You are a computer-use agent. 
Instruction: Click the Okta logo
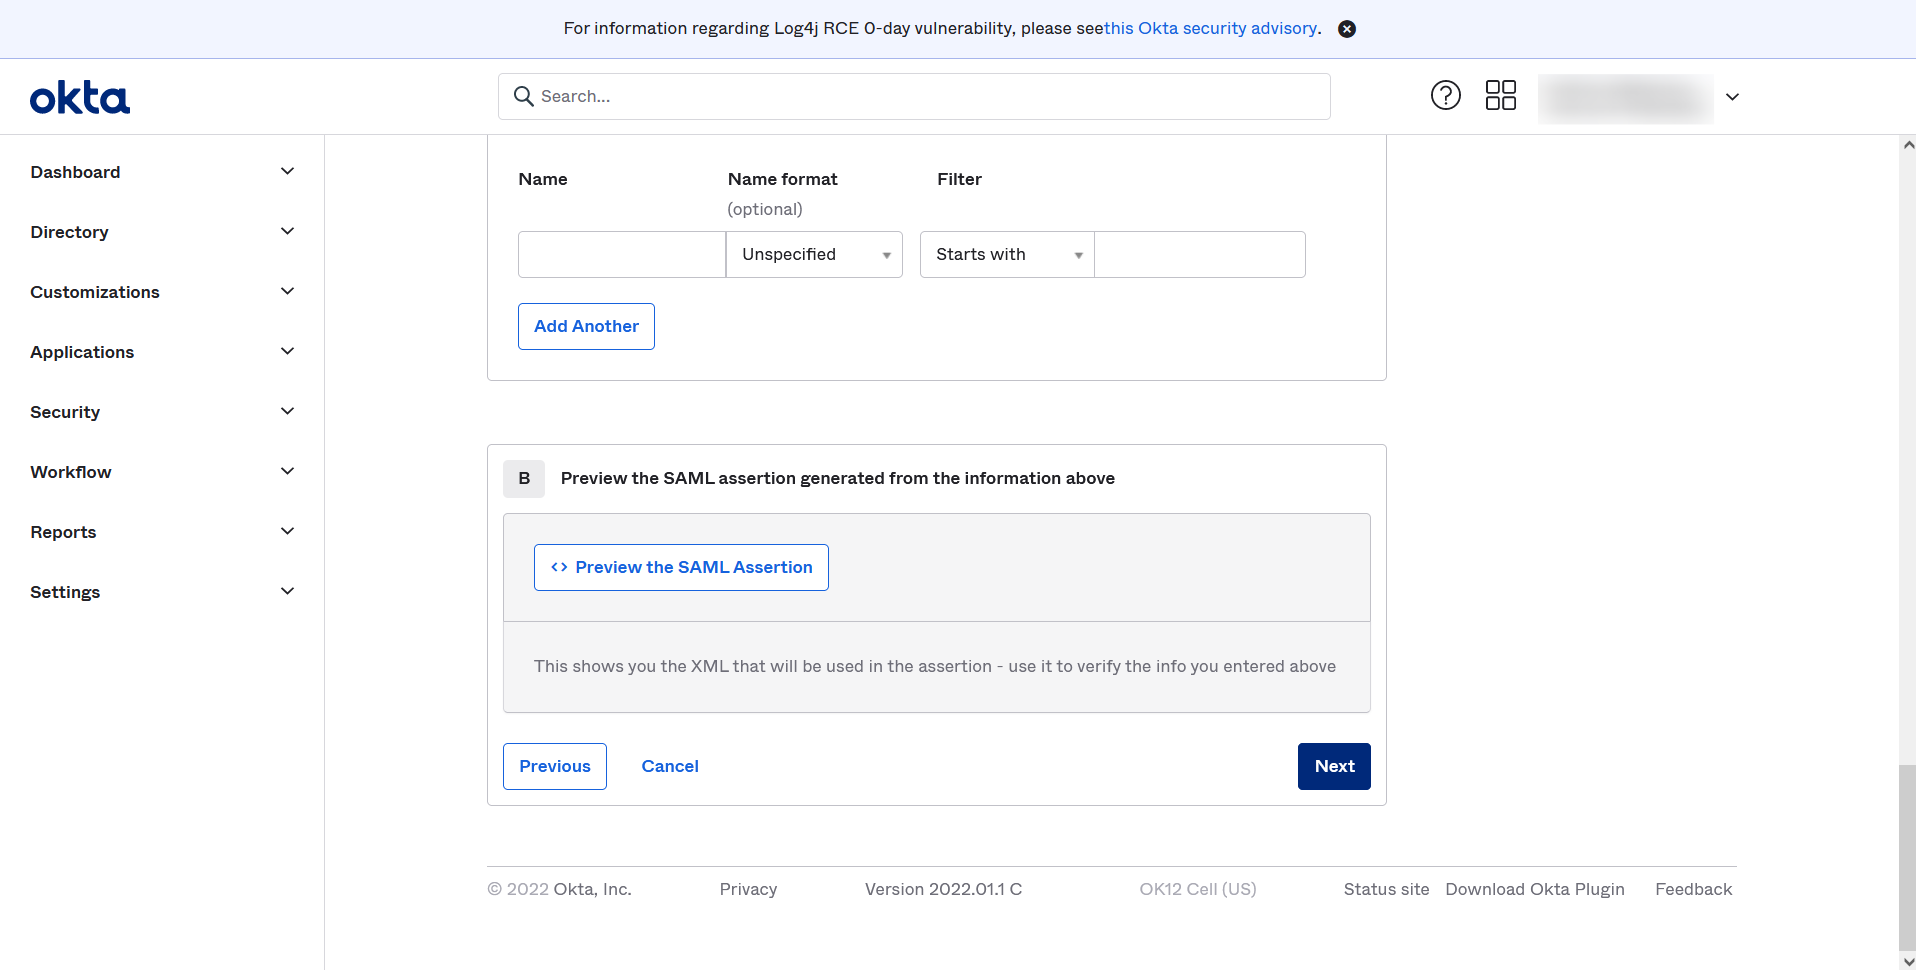(79, 96)
